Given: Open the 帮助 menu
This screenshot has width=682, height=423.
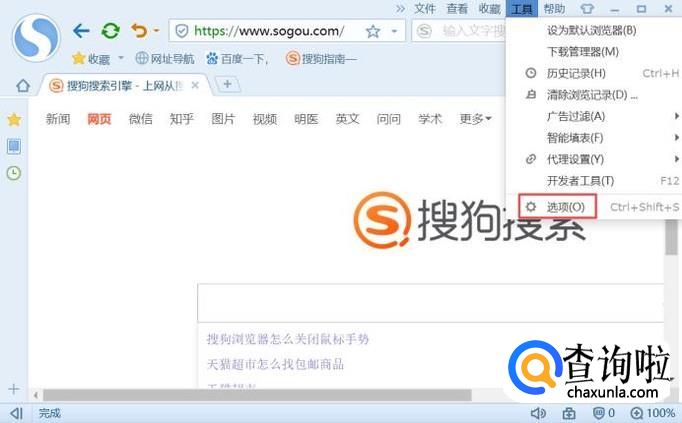Looking at the screenshot, I should tap(554, 9).
